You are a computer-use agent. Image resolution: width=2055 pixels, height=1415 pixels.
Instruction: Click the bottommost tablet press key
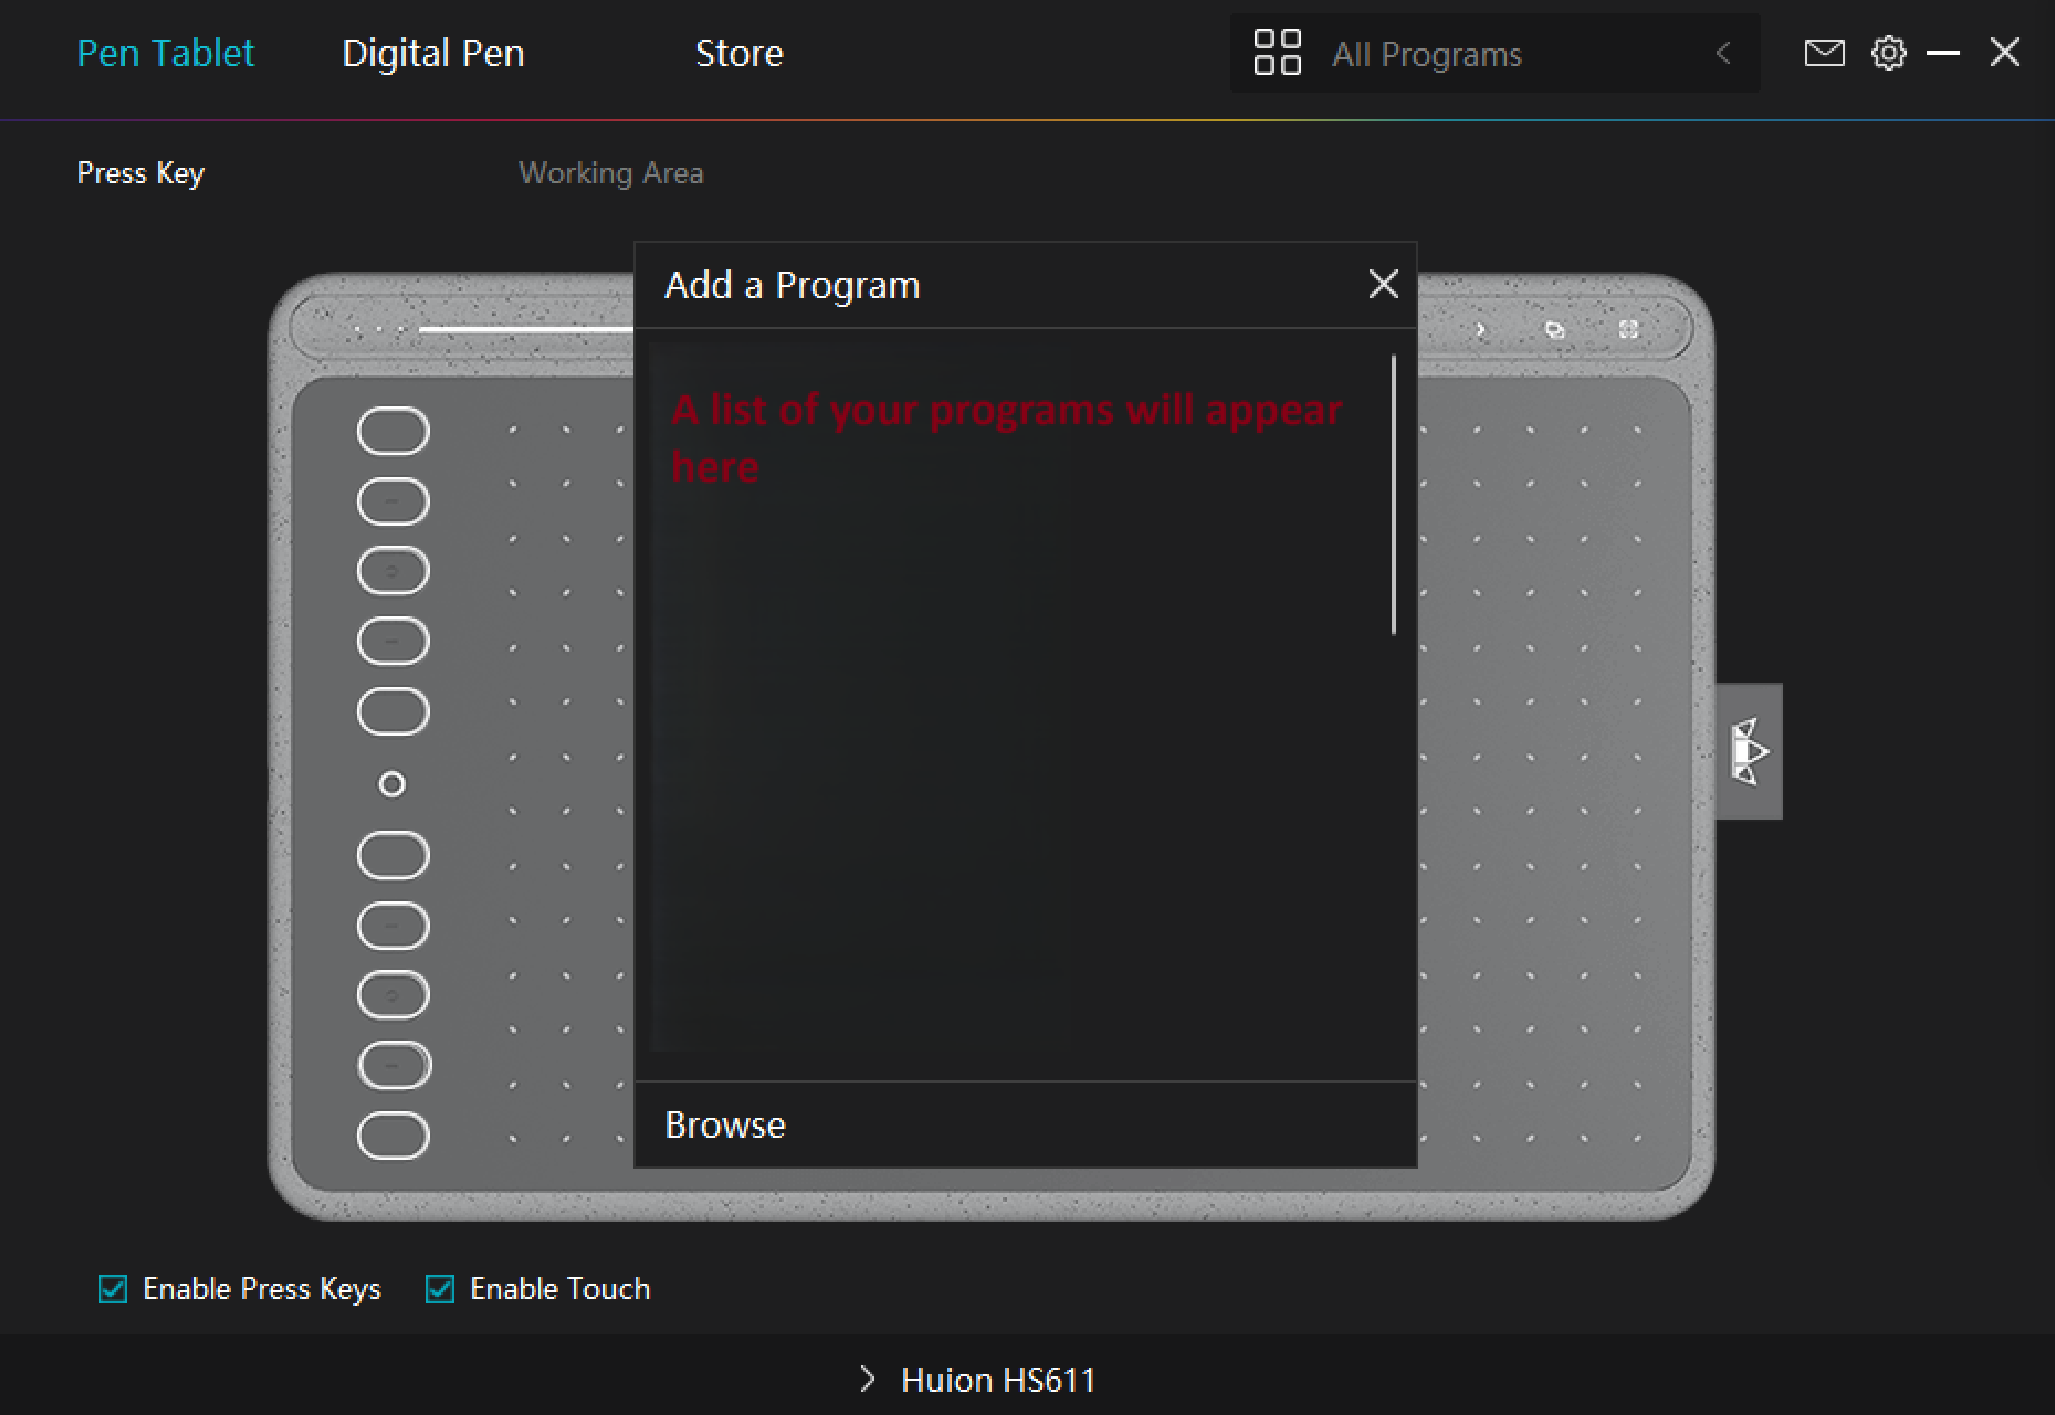(x=393, y=1135)
